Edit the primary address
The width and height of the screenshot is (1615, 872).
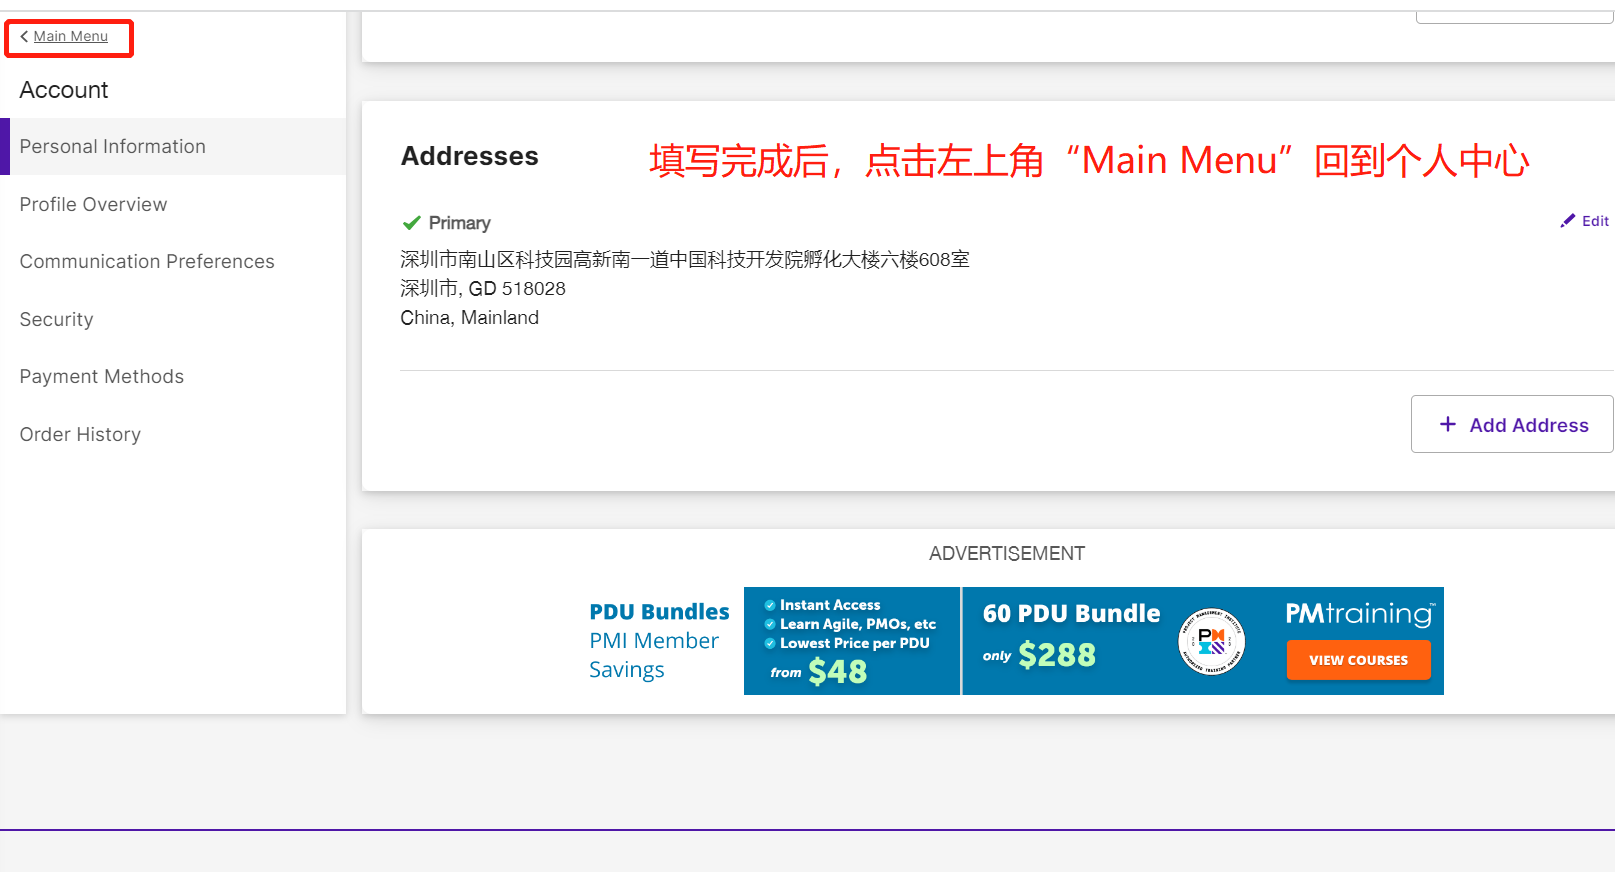1585,221
